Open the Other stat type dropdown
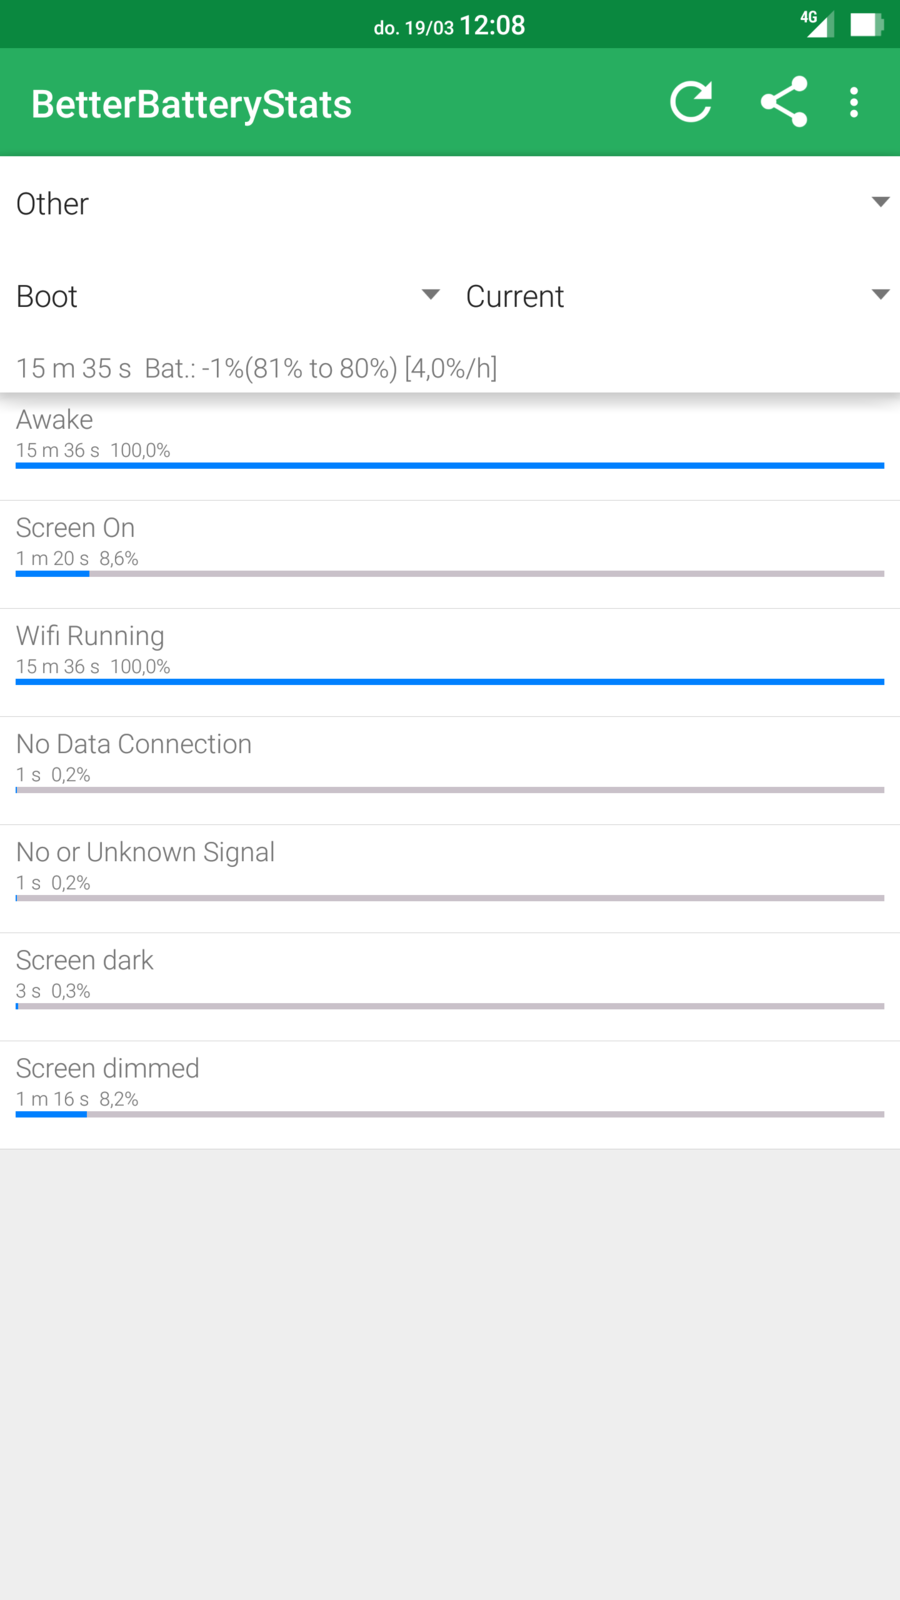900x1600 pixels. click(450, 204)
